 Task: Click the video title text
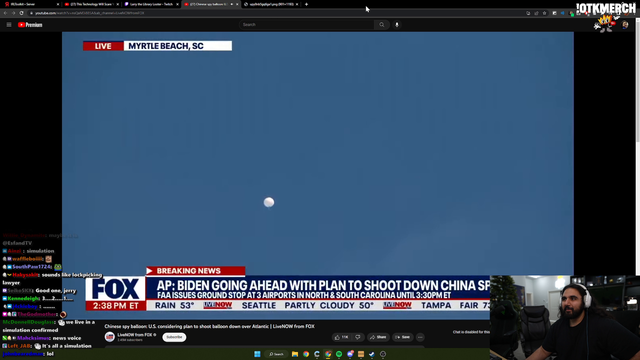209,326
